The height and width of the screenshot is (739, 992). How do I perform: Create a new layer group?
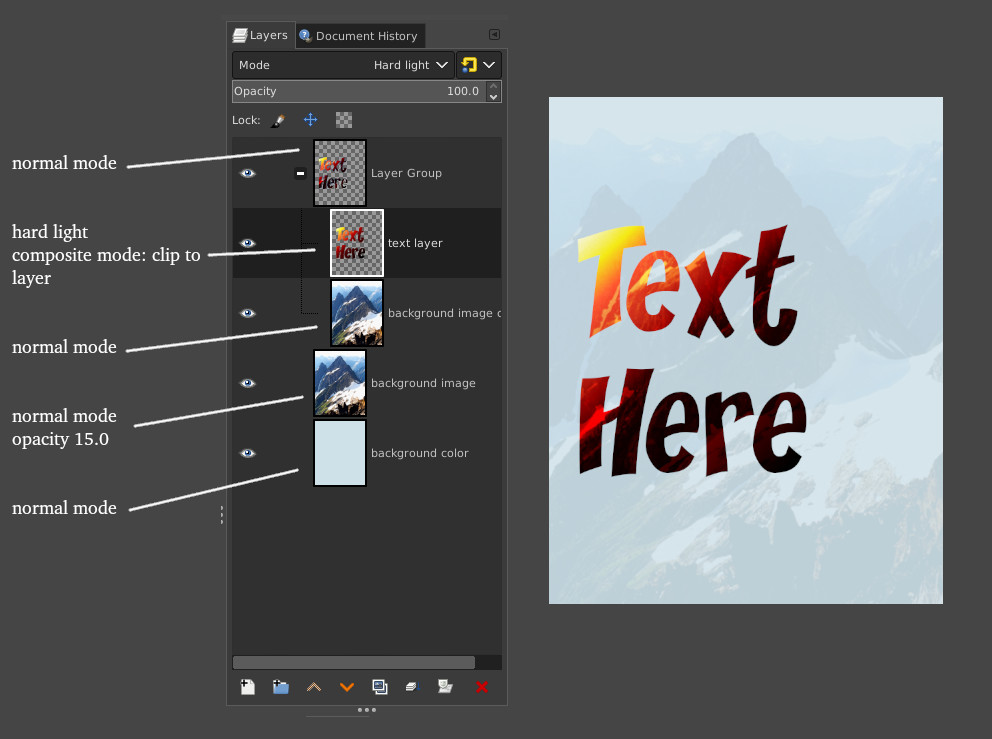coord(281,687)
